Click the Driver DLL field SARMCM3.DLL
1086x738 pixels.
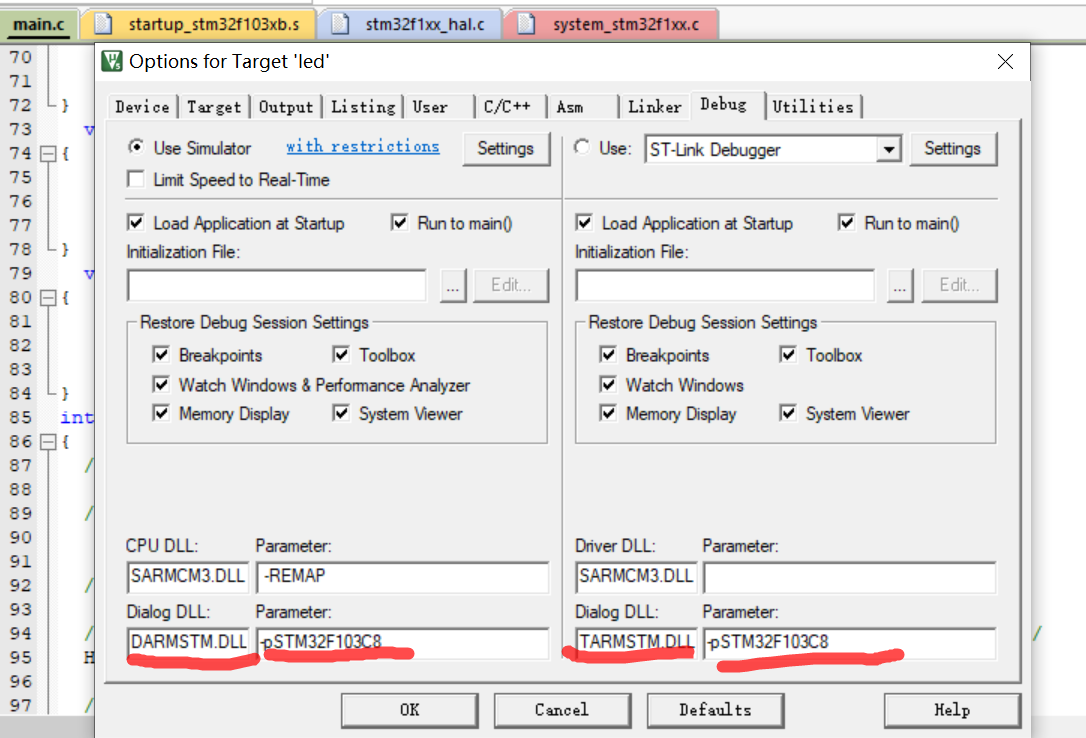[x=636, y=577]
